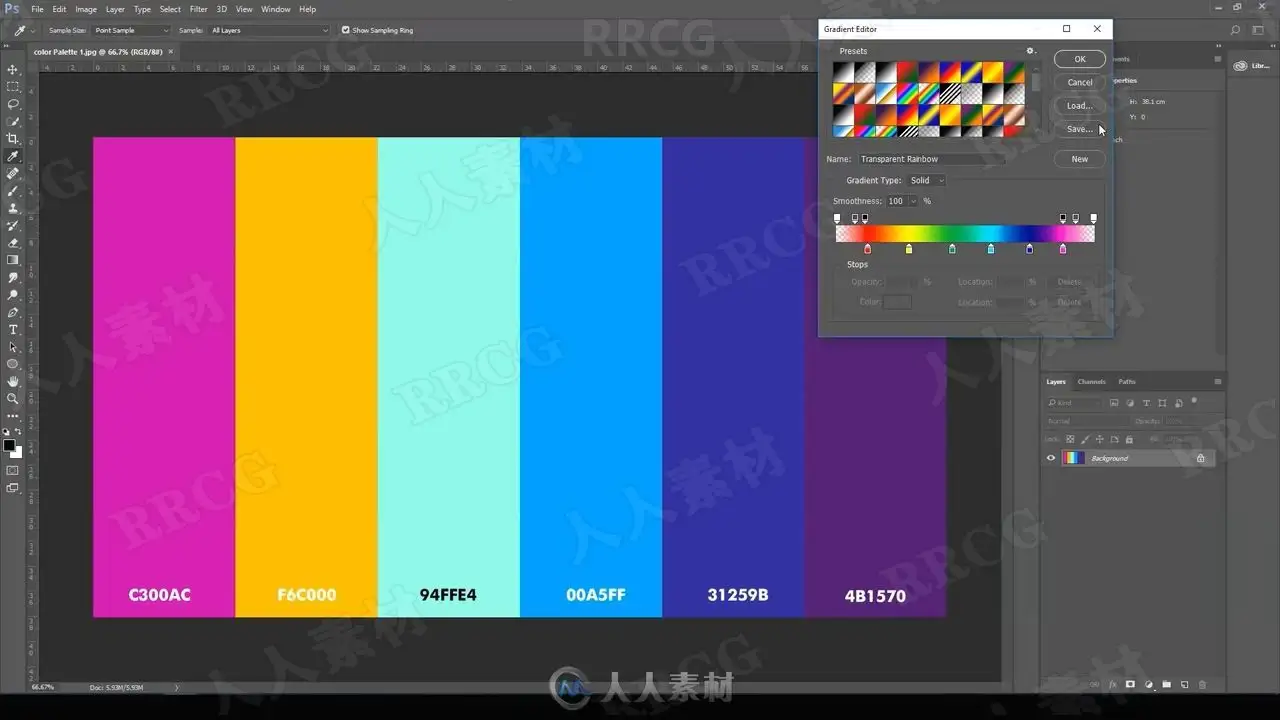Viewport: 1280px width, 720px height.
Task: Switch to the Channels tab
Action: [1091, 381]
